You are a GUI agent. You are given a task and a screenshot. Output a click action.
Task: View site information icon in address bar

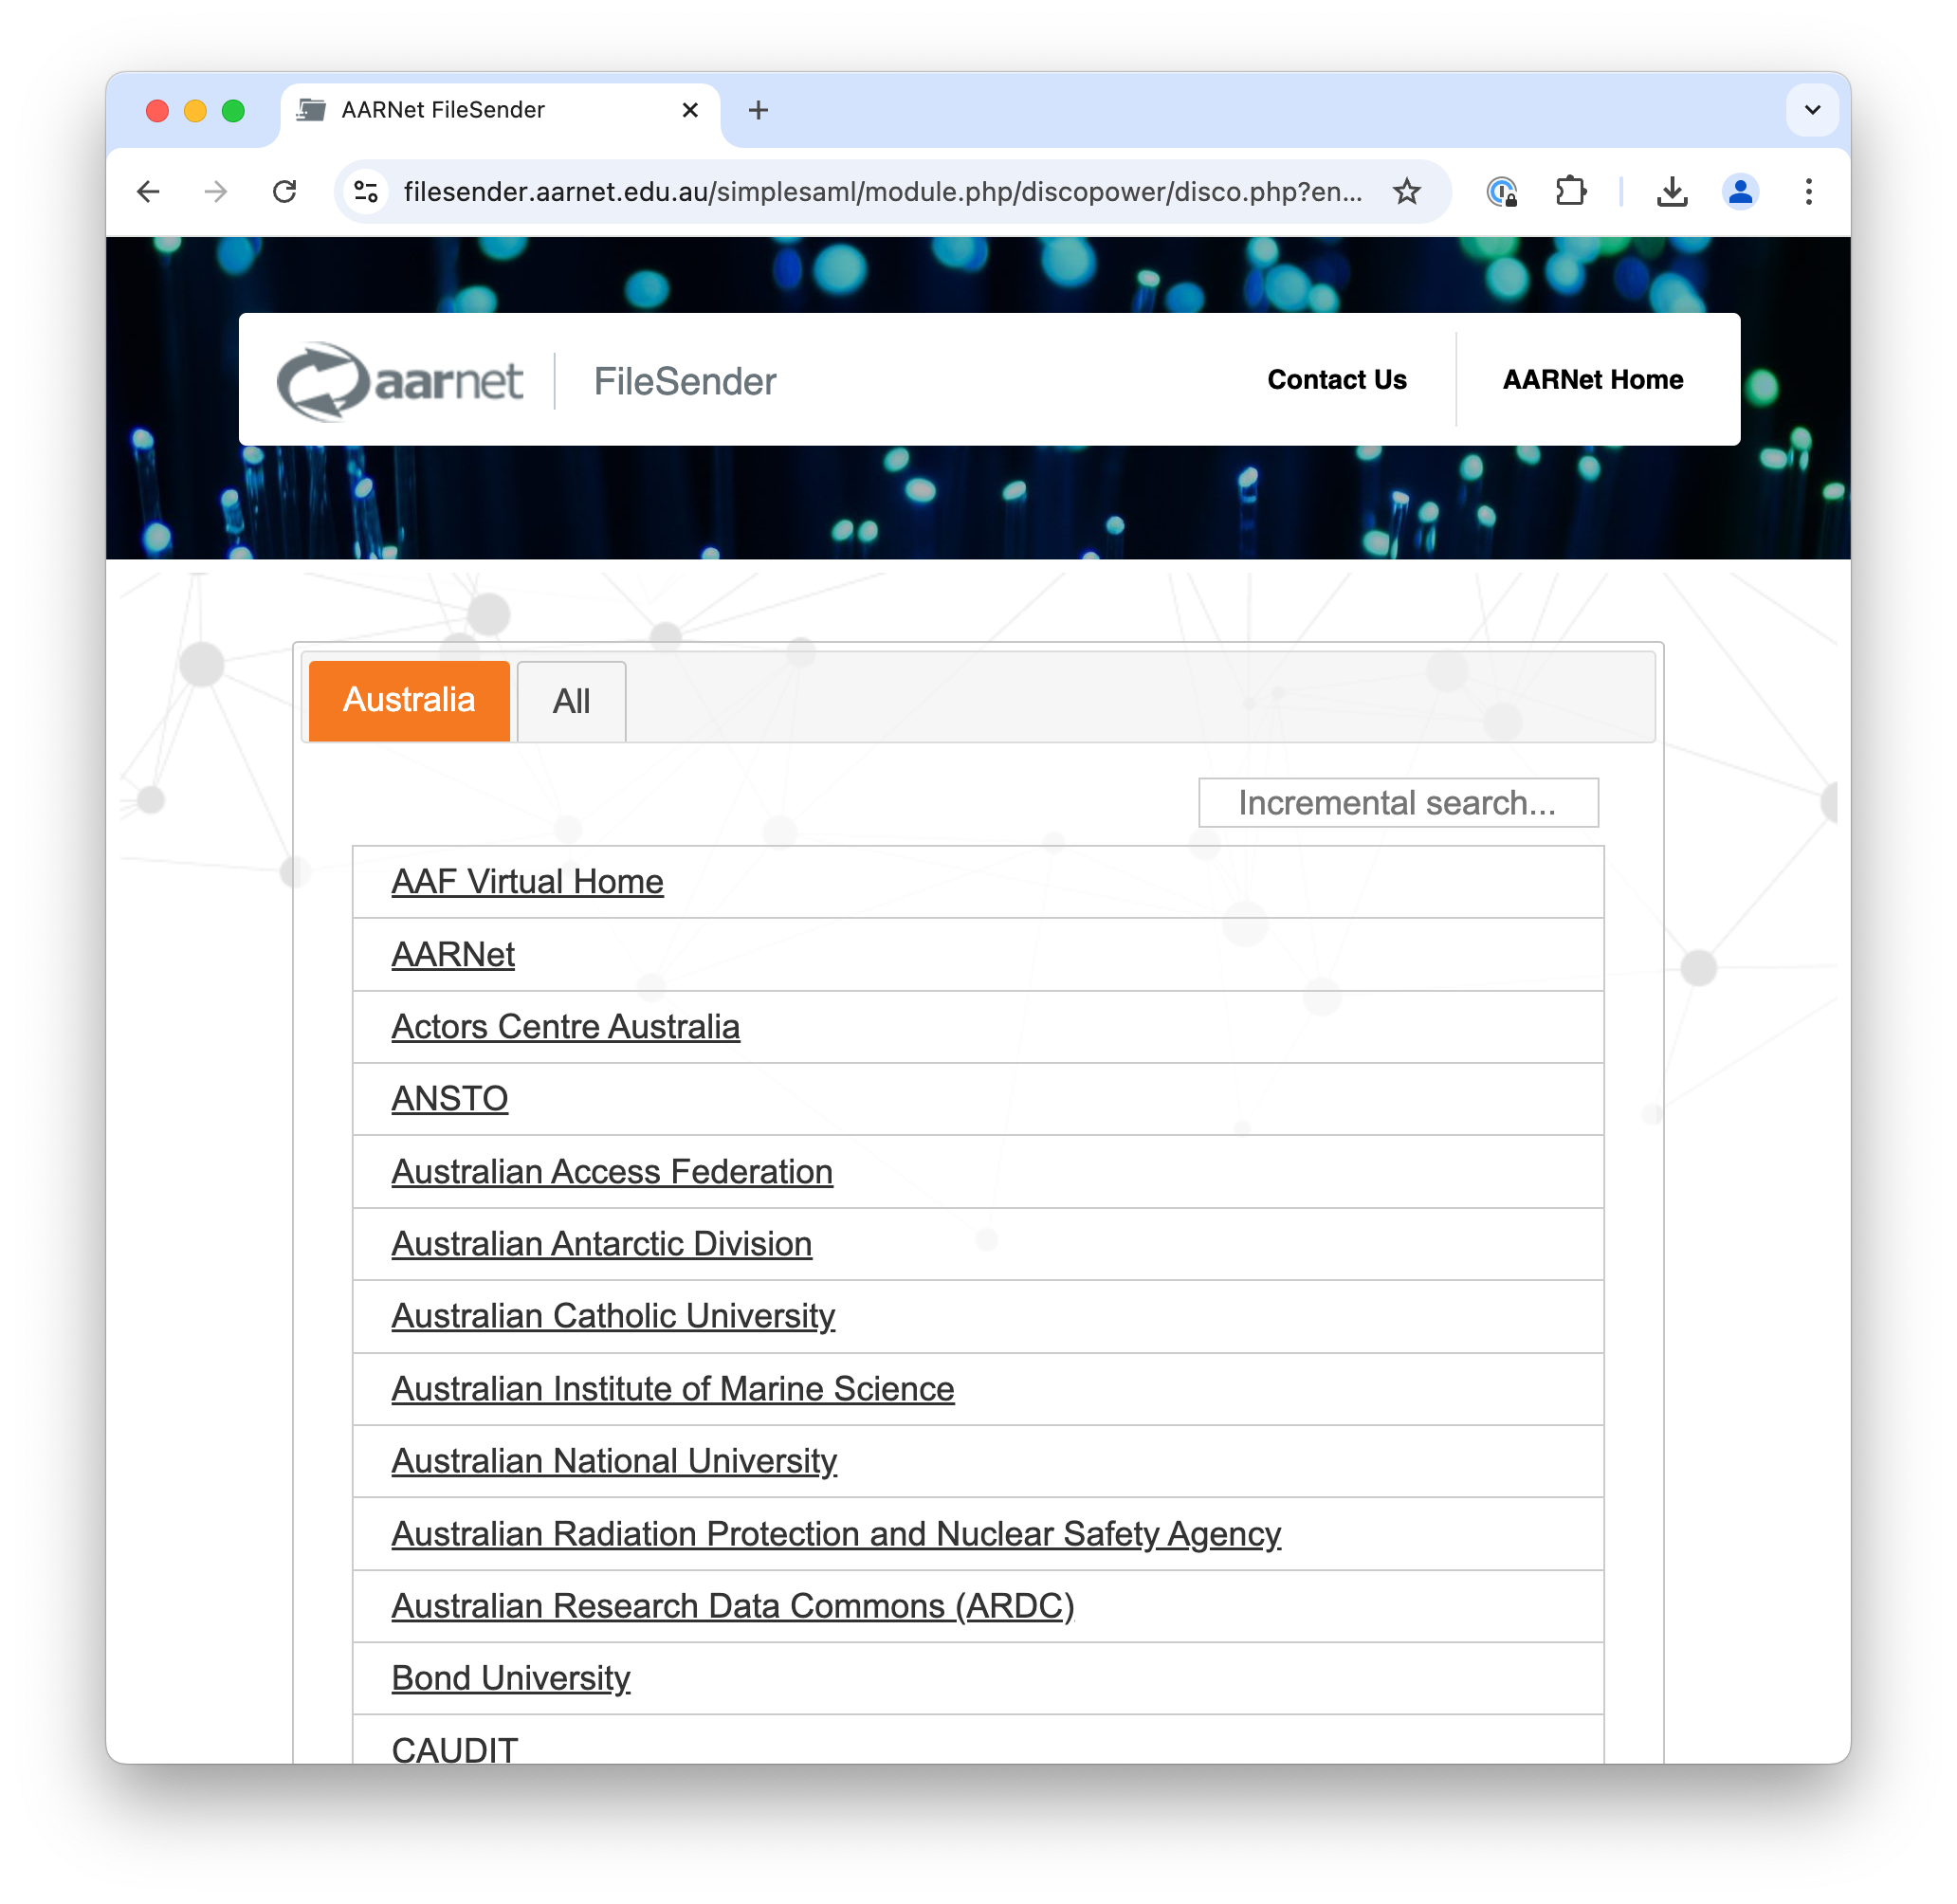point(367,191)
